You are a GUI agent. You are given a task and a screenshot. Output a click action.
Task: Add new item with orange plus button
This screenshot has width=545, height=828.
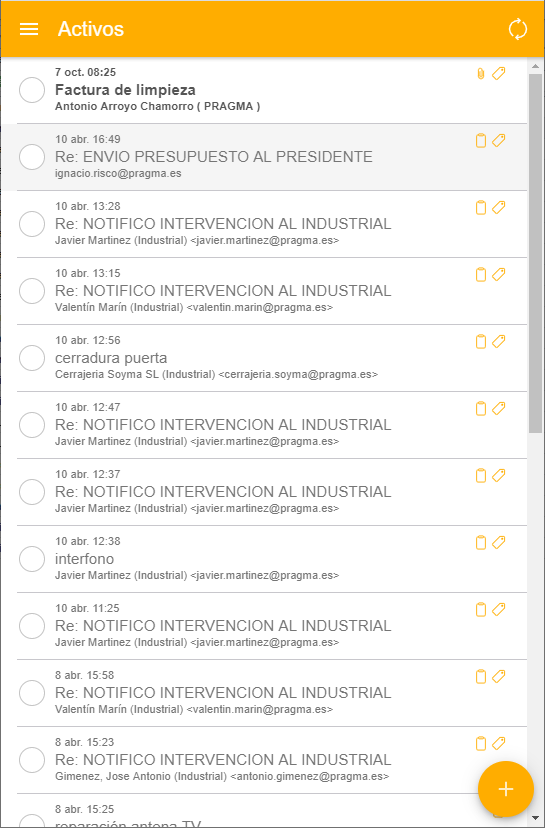pyautogui.click(x=505, y=789)
